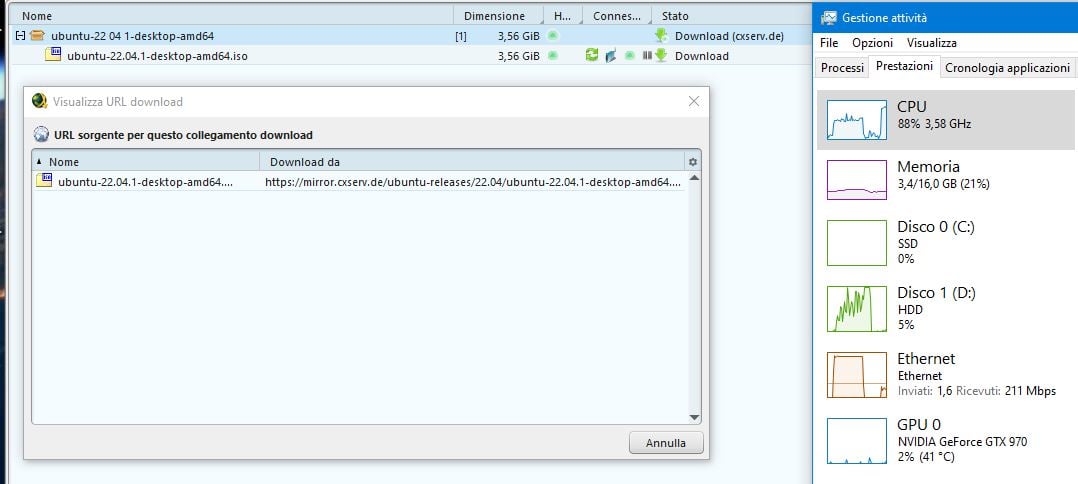The height and width of the screenshot is (484, 1078).
Task: Click the ISO file icon in the download list
Action: pos(53,55)
